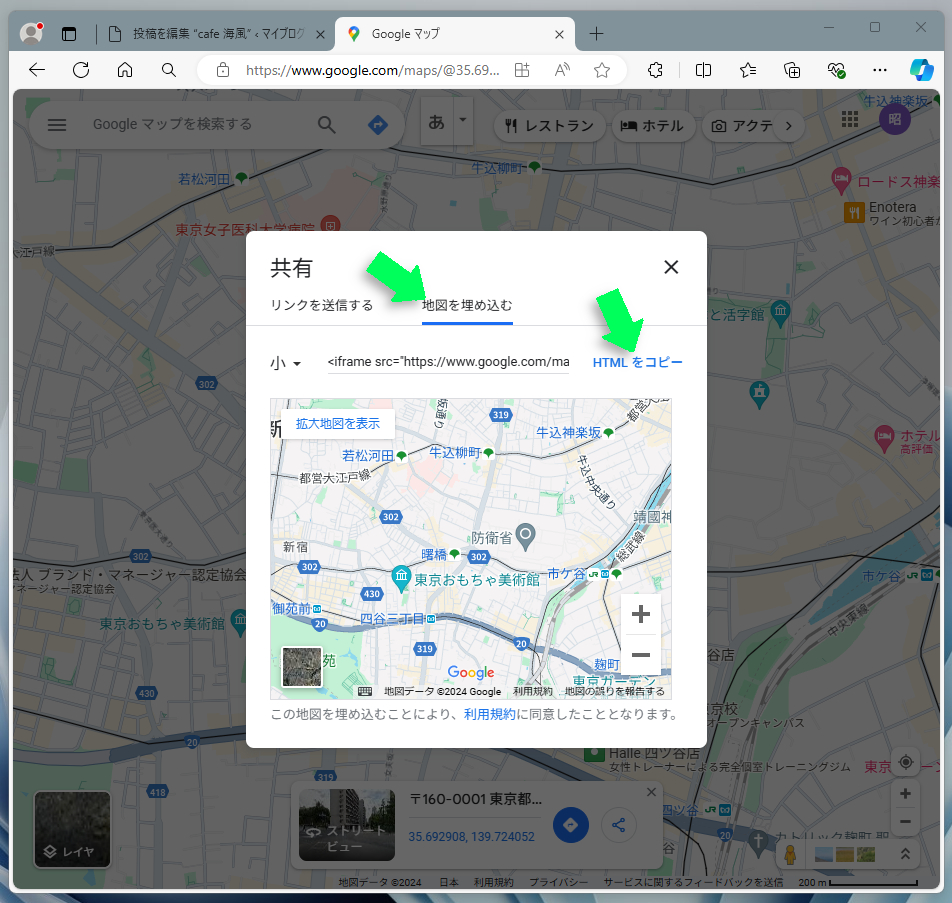Image resolution: width=952 pixels, height=903 pixels.
Task: Click the Google Maps search magnifier
Action: pos(327,125)
